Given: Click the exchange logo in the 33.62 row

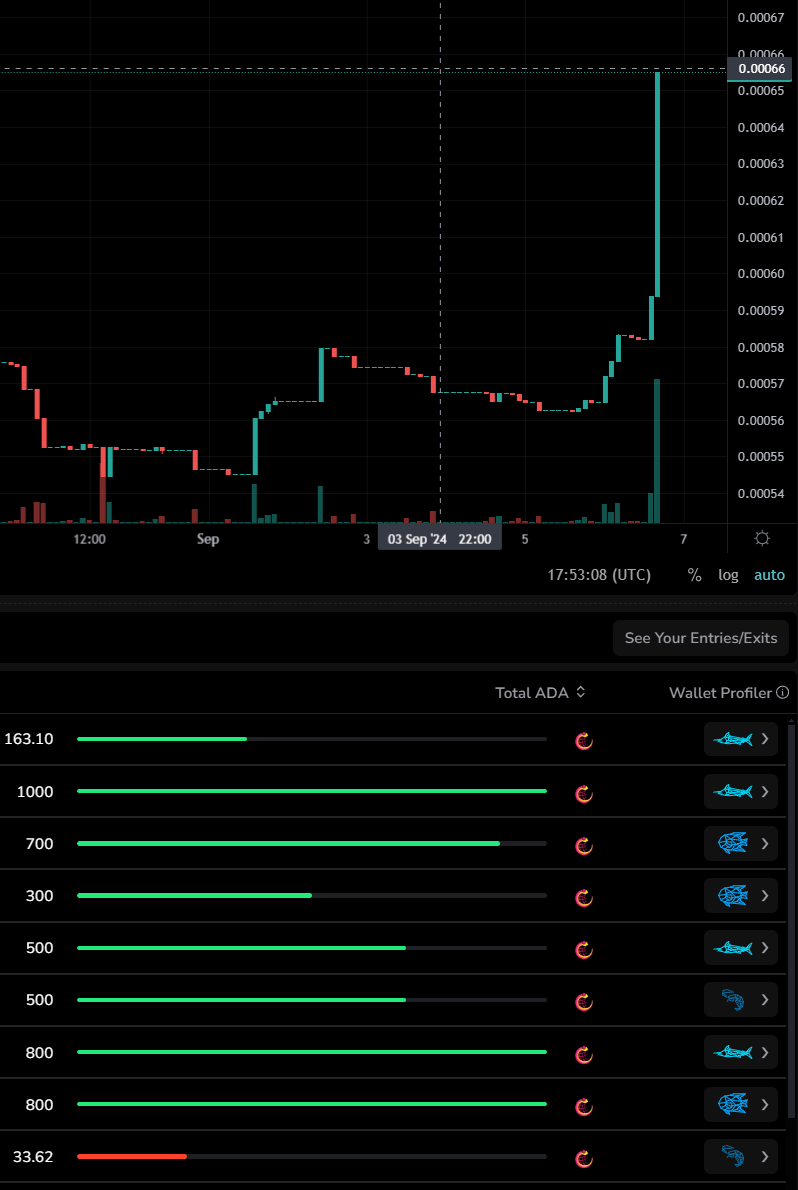Looking at the screenshot, I should point(584,1157).
